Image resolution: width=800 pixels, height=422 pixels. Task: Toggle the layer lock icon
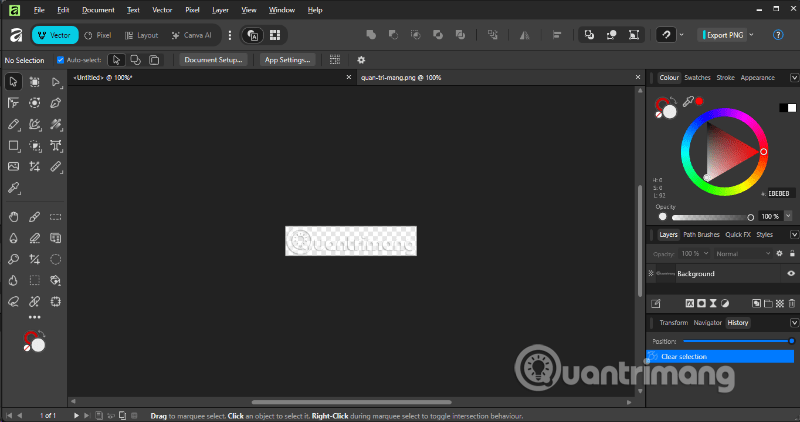pos(792,254)
